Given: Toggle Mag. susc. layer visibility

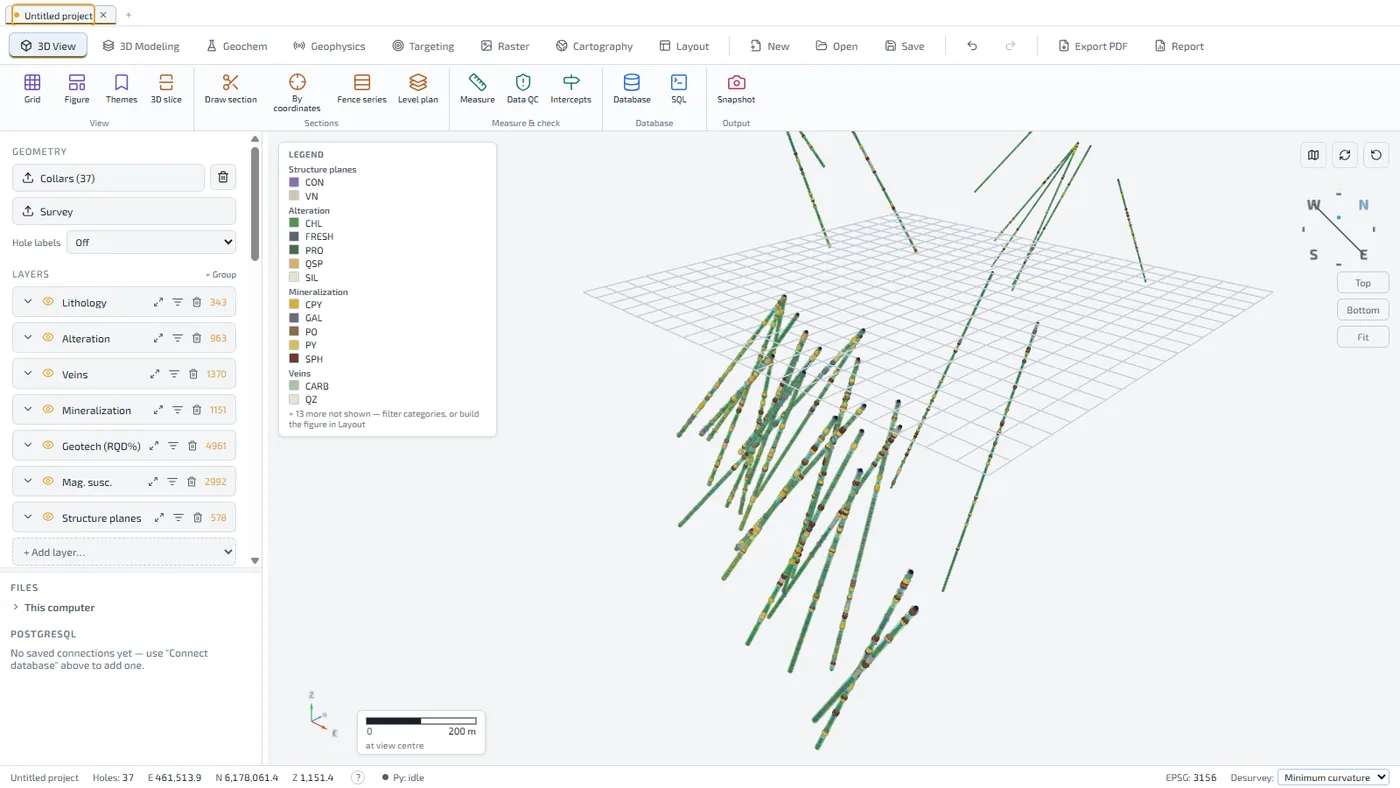Looking at the screenshot, I should pos(48,482).
